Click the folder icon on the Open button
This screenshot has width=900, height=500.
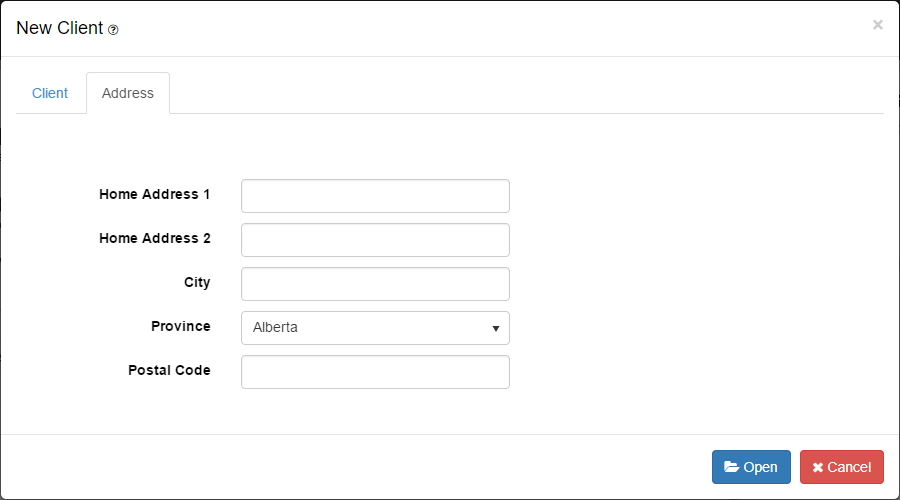732,467
